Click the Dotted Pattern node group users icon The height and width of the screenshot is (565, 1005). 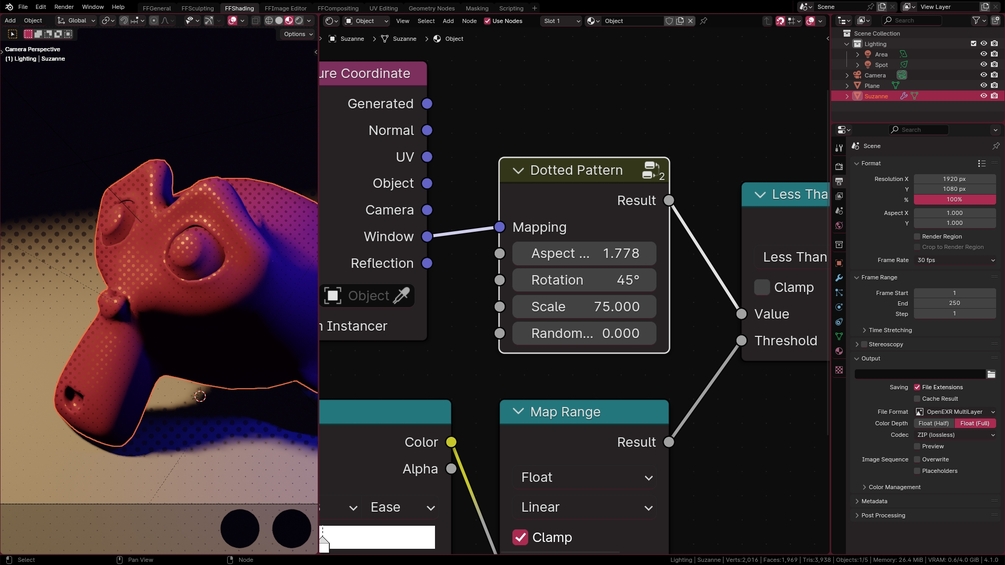(653, 170)
